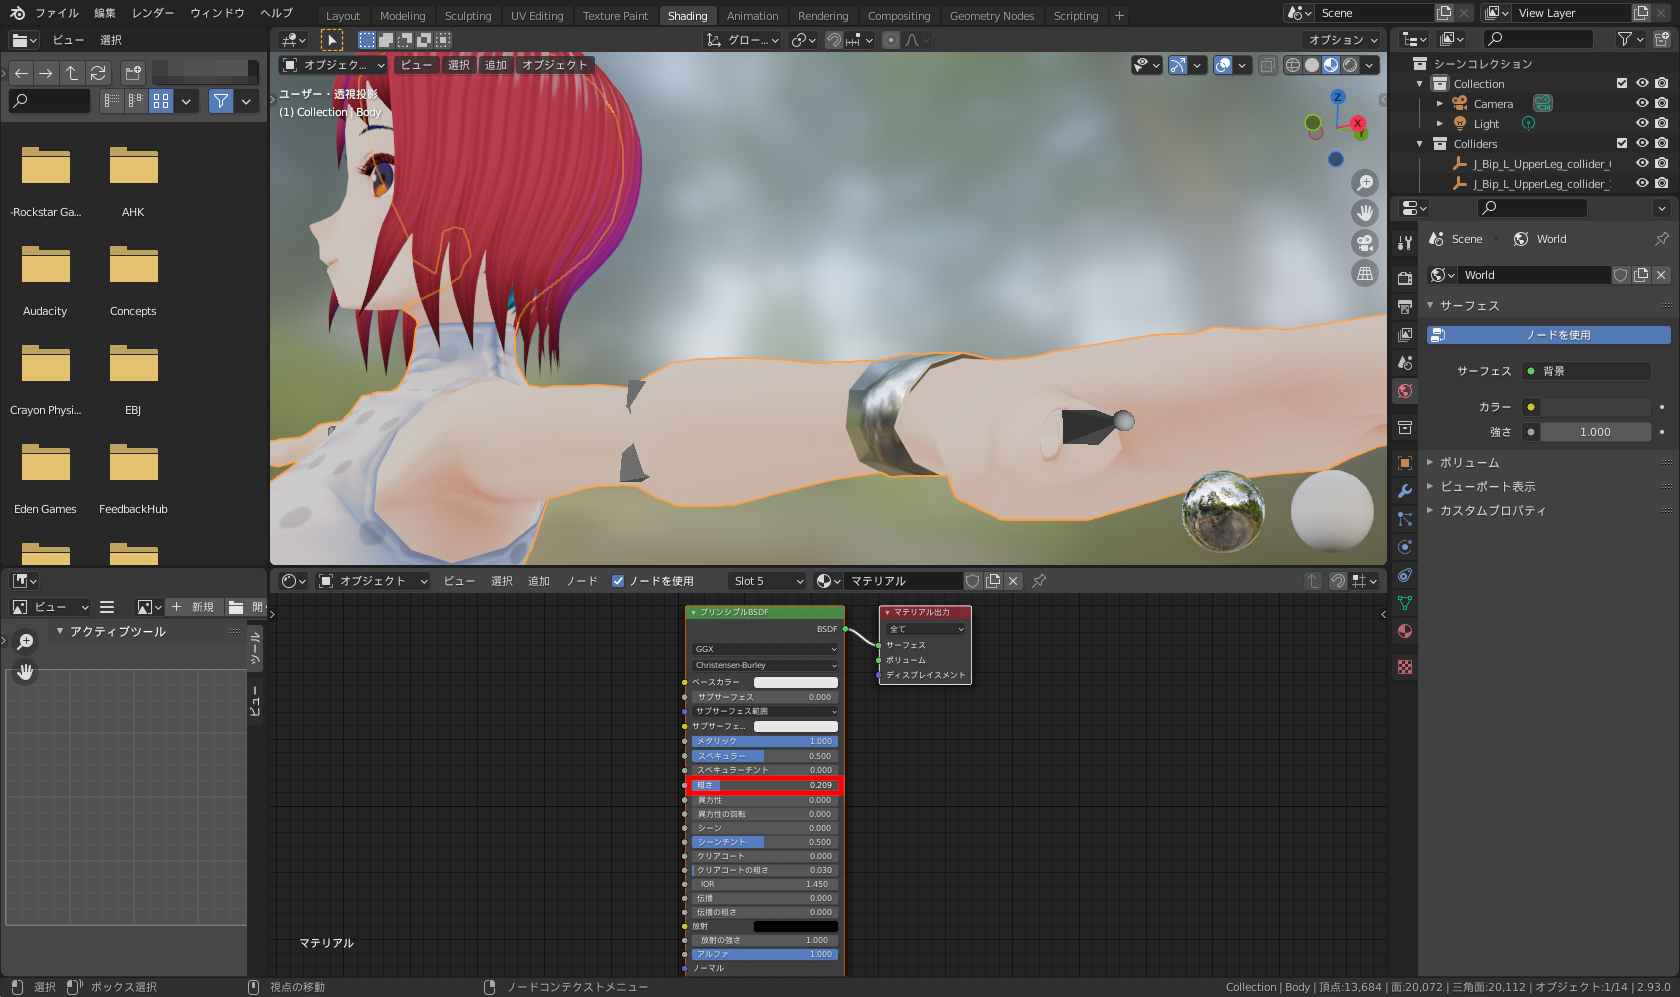Open the Slot 5 dropdown
Screen dimensions: 1680x997
click(x=767, y=581)
